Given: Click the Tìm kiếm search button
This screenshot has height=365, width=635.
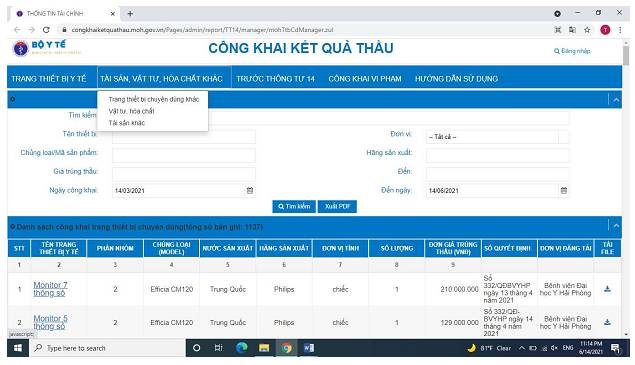Looking at the screenshot, I should pyautogui.click(x=294, y=207).
